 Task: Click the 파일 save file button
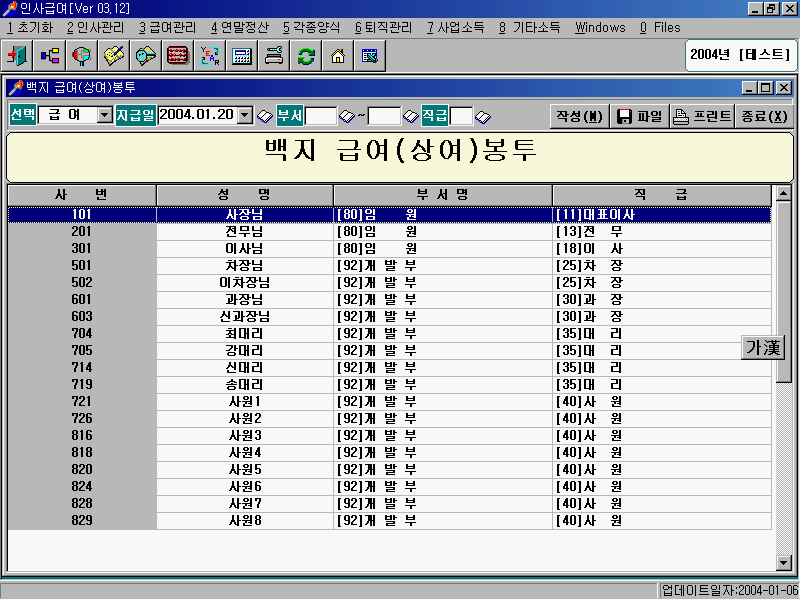[639, 116]
